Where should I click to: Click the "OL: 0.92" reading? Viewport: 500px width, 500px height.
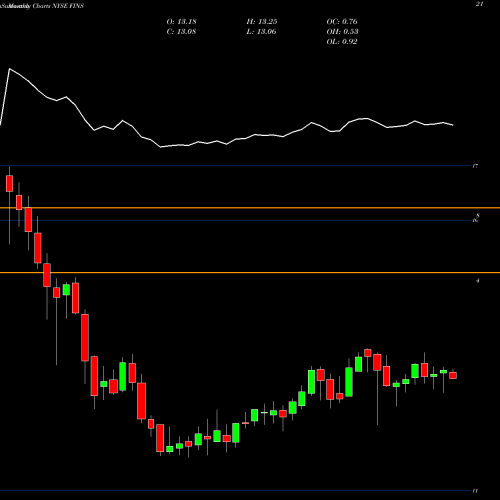tap(342, 42)
